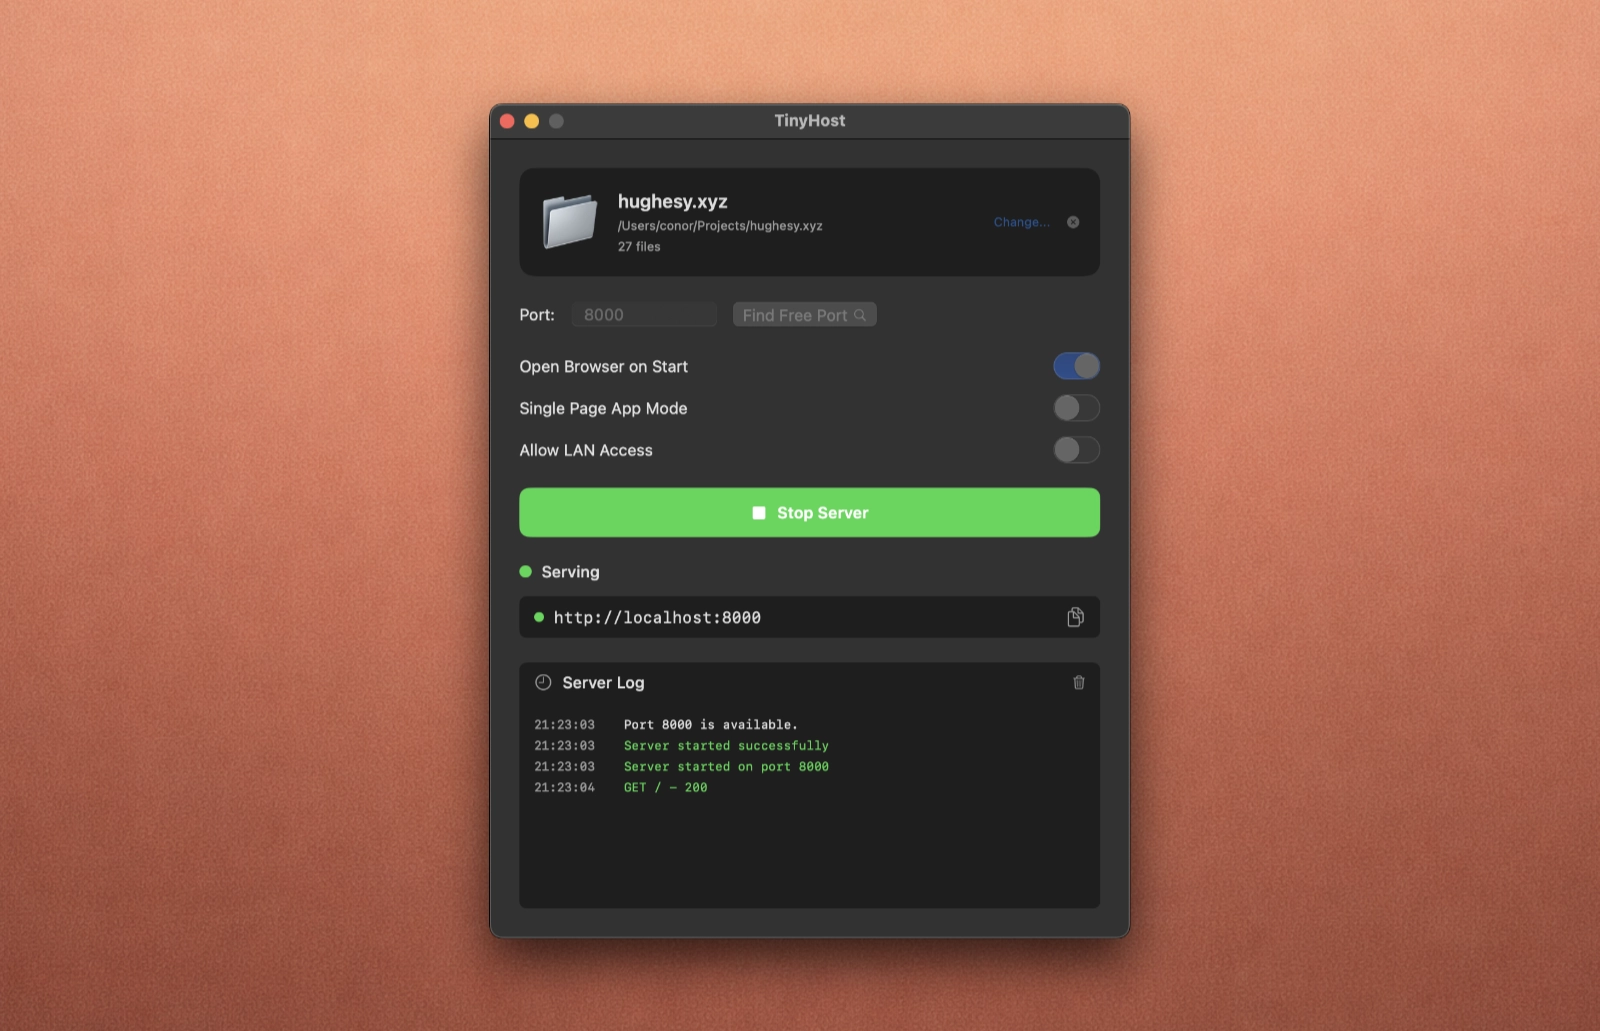
Task: Click the stop square icon inside Stop Server
Action: (x=758, y=512)
